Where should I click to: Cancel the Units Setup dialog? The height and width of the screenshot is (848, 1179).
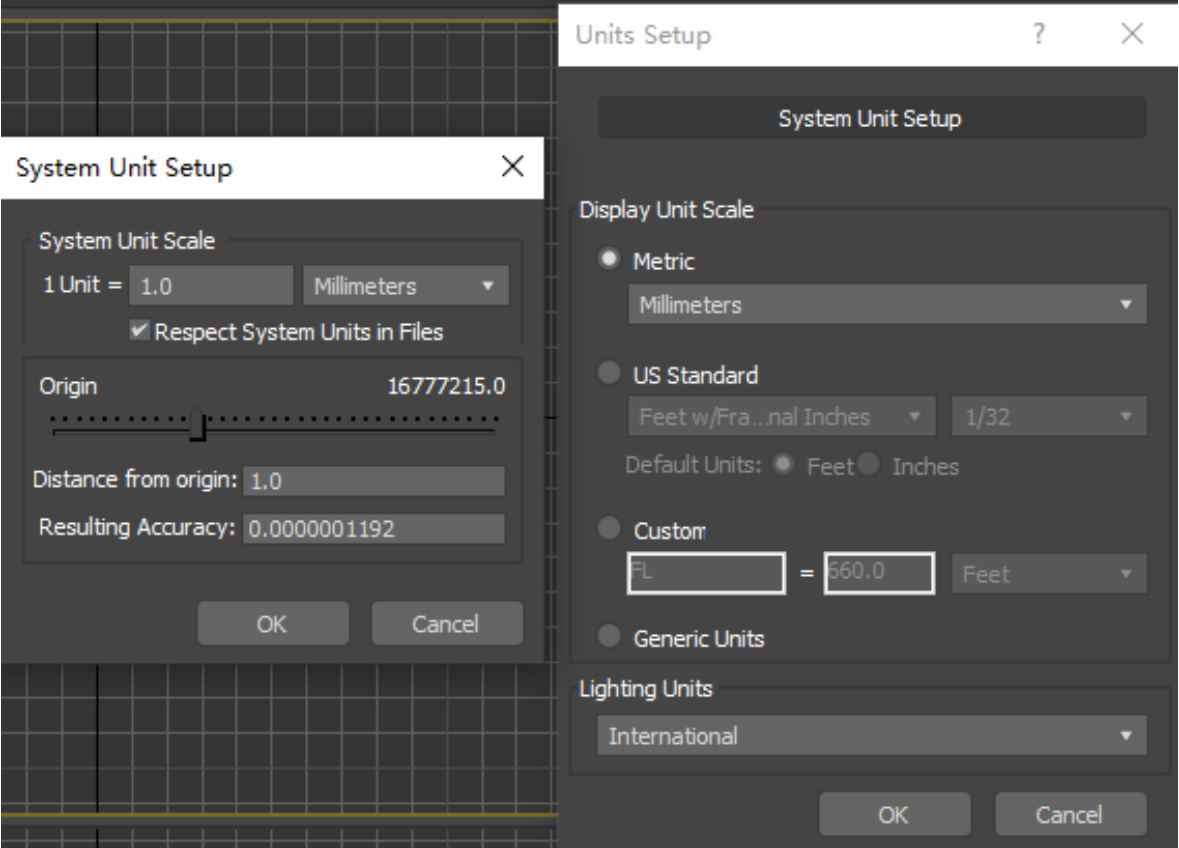pyautogui.click(x=1070, y=815)
